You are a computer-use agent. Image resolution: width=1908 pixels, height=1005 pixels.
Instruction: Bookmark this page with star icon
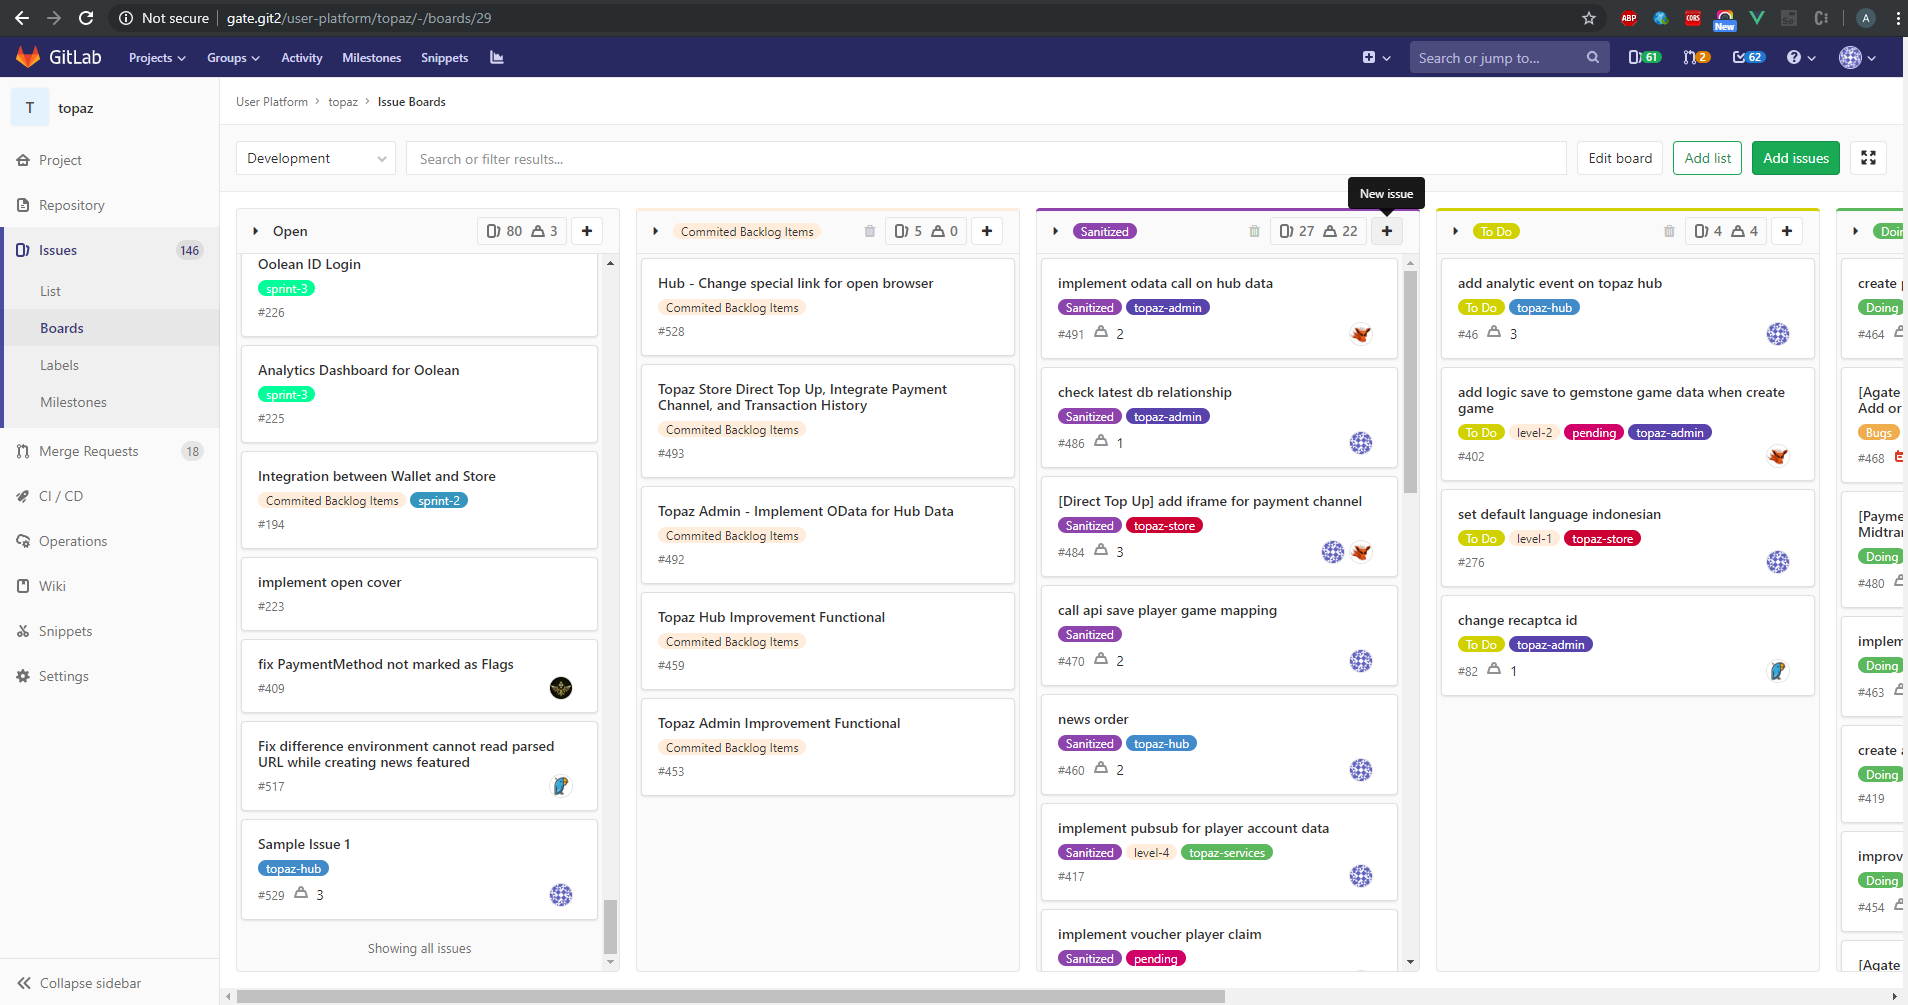point(1588,18)
